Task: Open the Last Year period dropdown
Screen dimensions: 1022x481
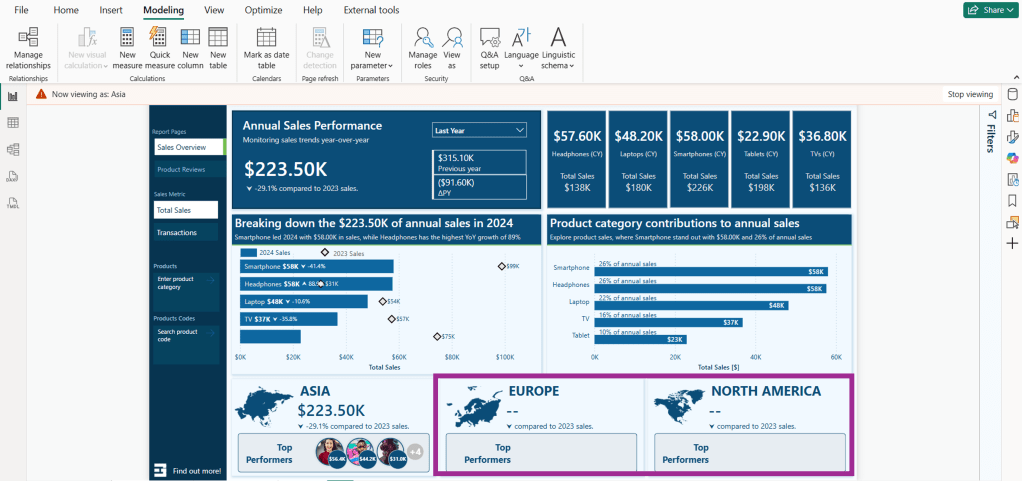Action: point(479,130)
